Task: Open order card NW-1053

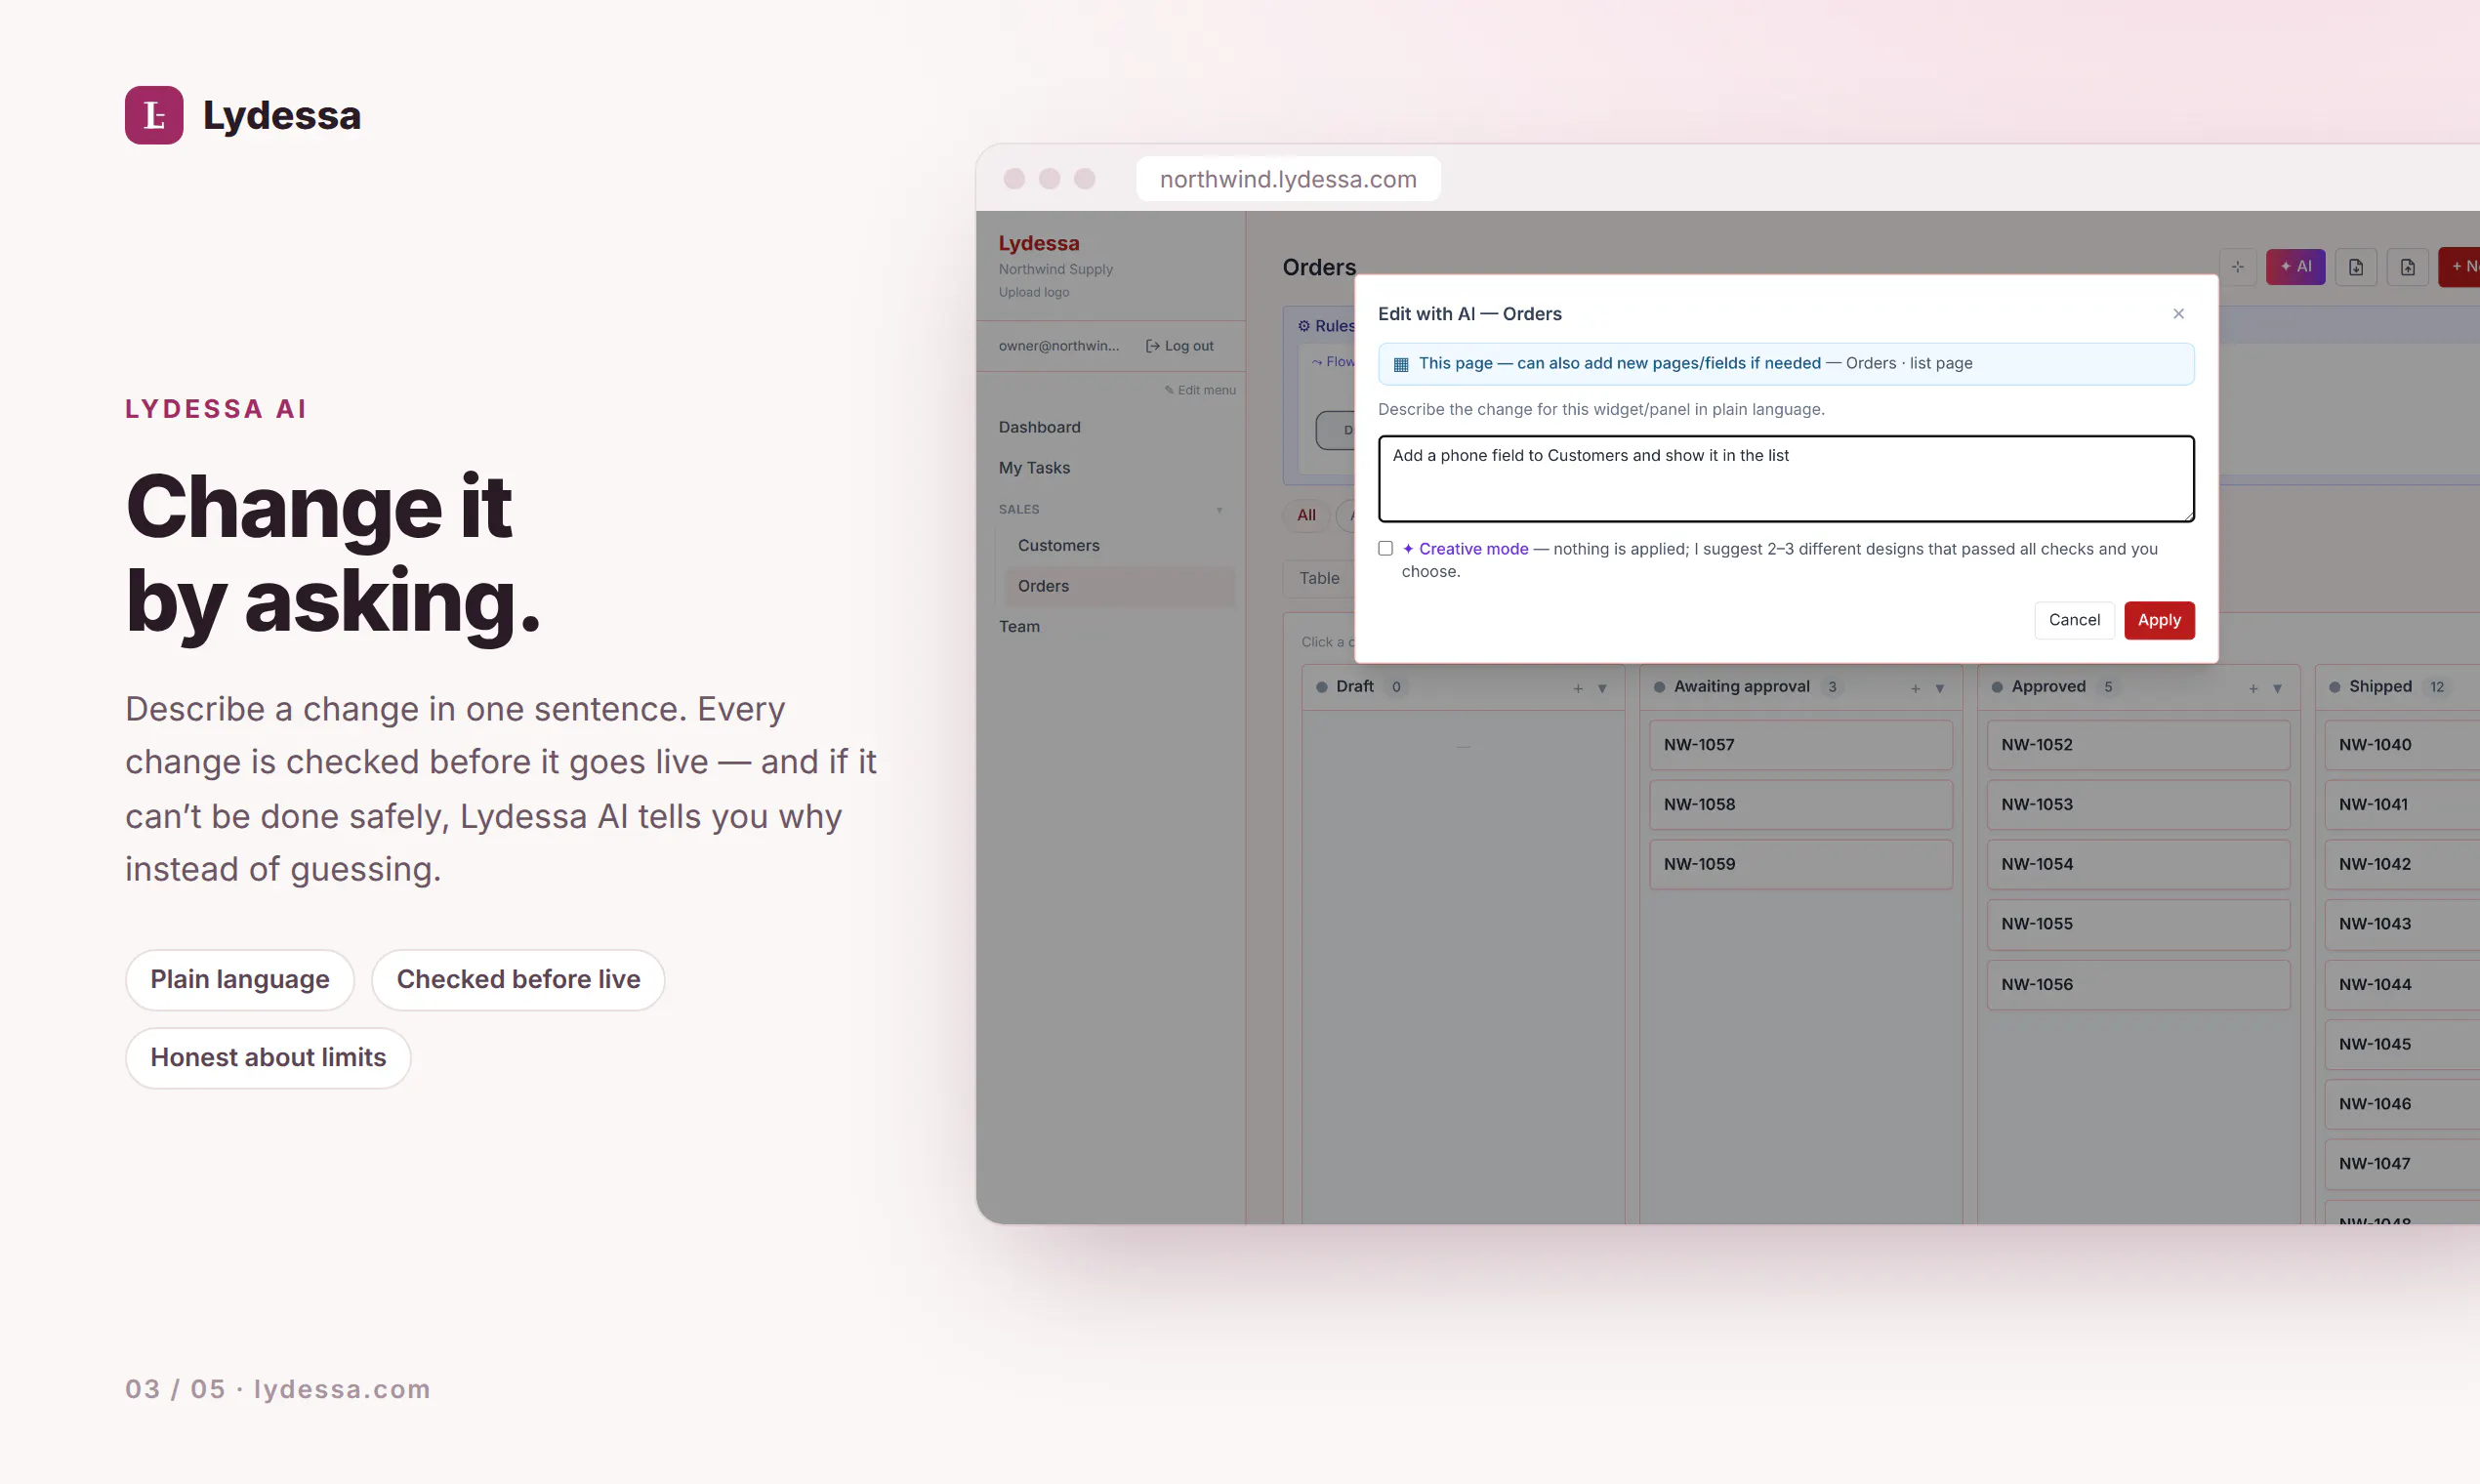Action: click(2138, 805)
